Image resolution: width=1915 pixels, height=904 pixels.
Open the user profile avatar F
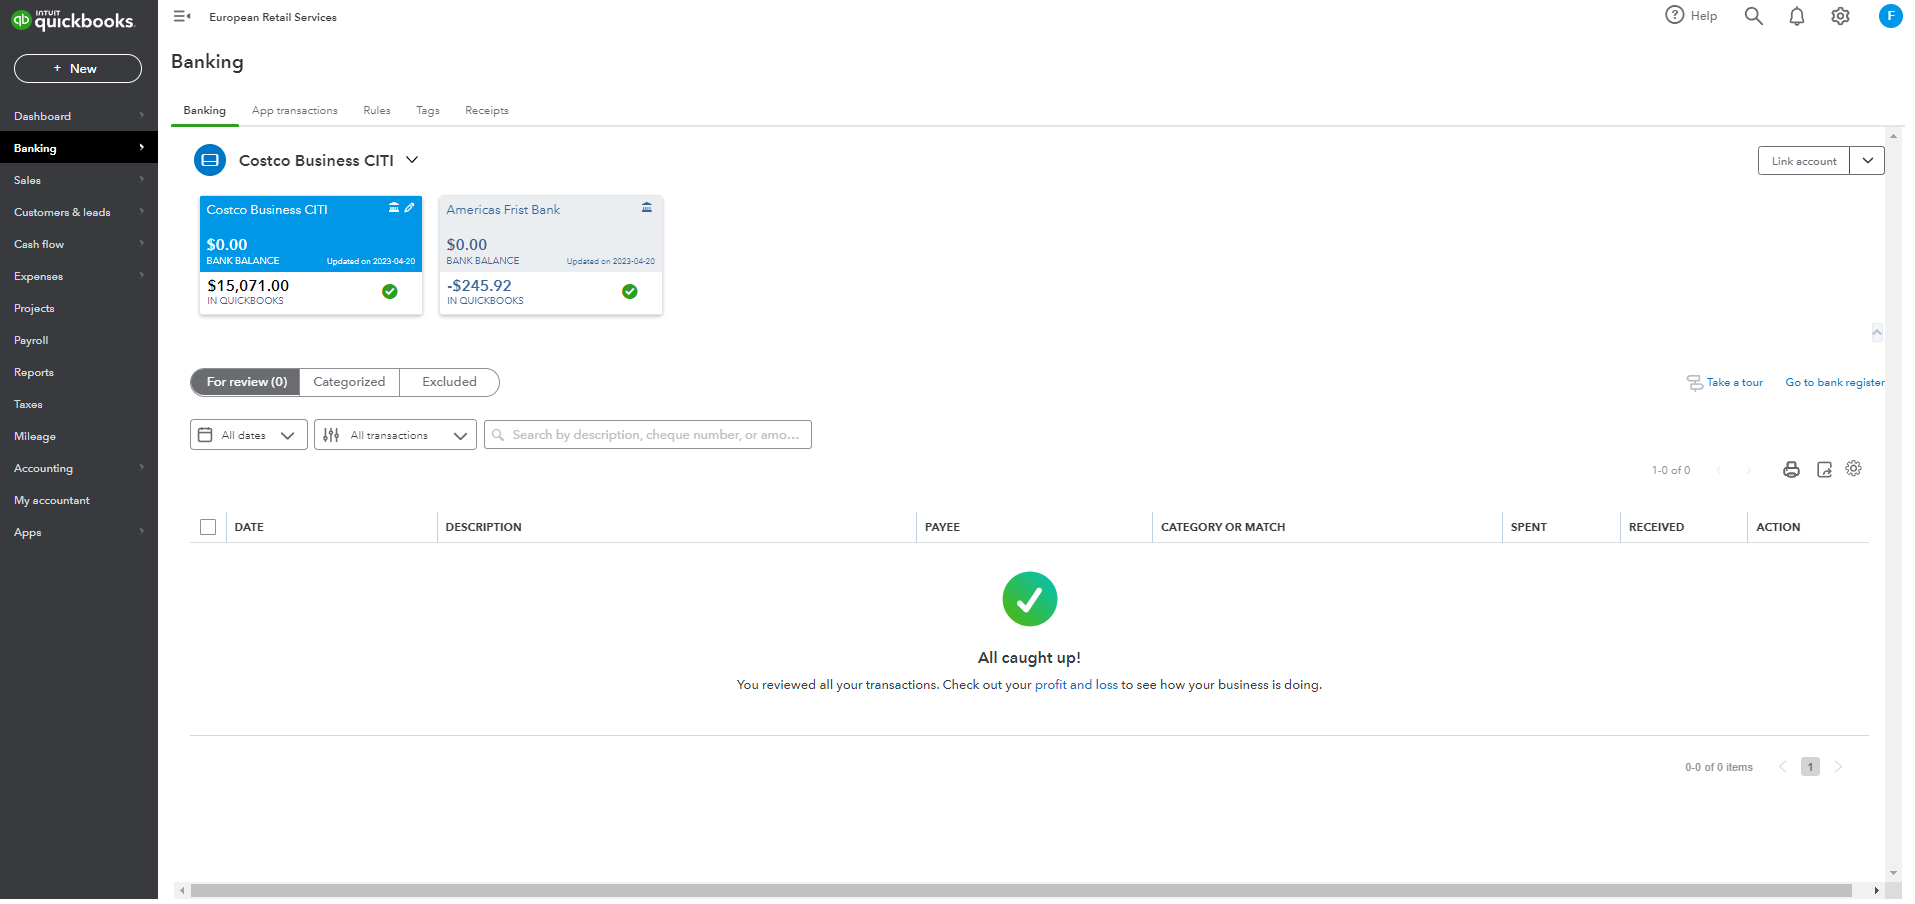(1890, 16)
